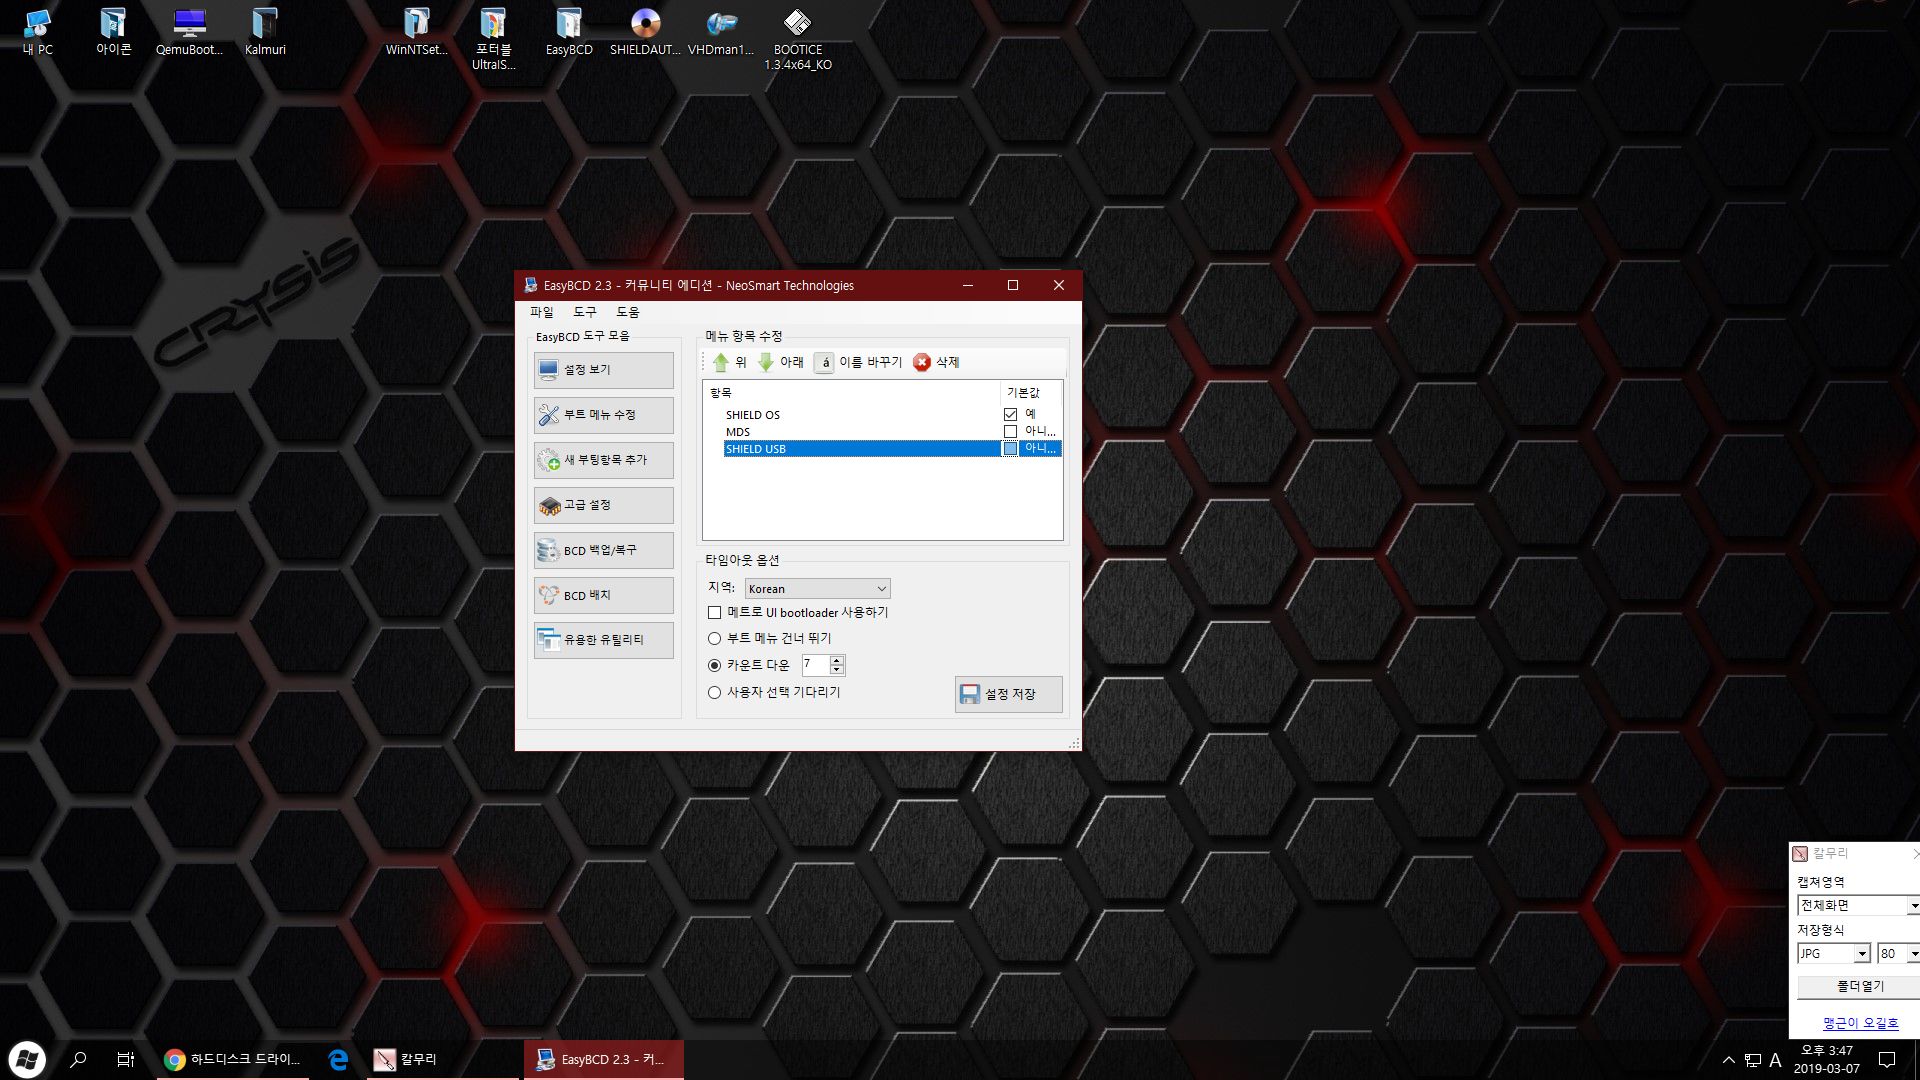
Task: Open the 아이콘 desktop folder
Action: pos(113,32)
